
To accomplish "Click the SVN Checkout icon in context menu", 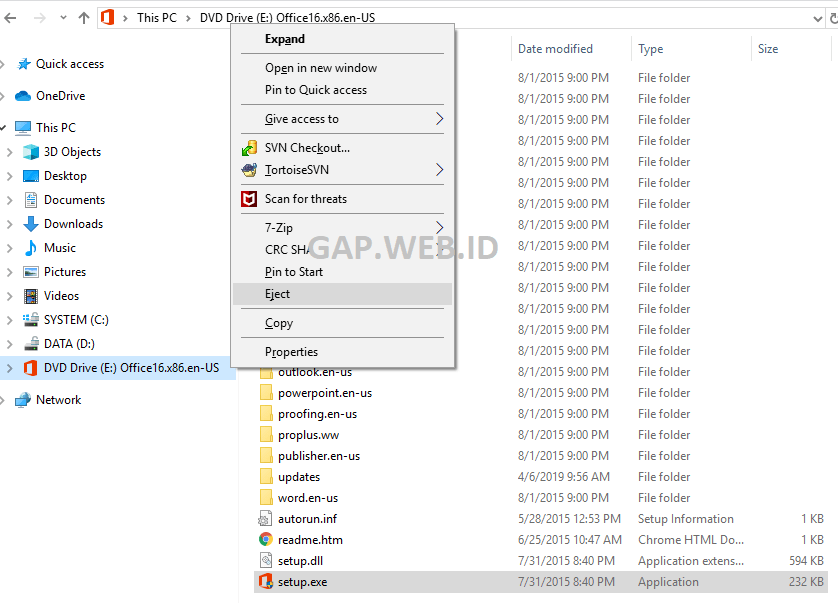I will (x=249, y=148).
